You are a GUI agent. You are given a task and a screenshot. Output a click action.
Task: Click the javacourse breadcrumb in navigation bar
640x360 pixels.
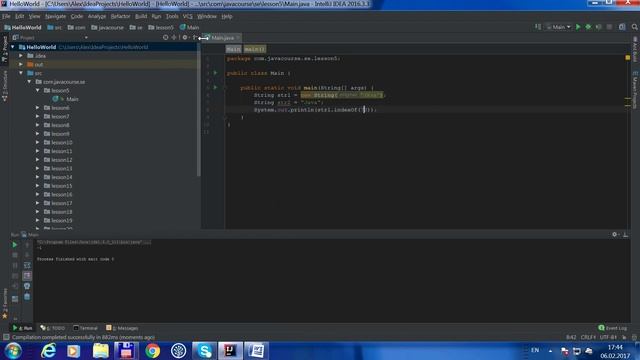point(107,27)
